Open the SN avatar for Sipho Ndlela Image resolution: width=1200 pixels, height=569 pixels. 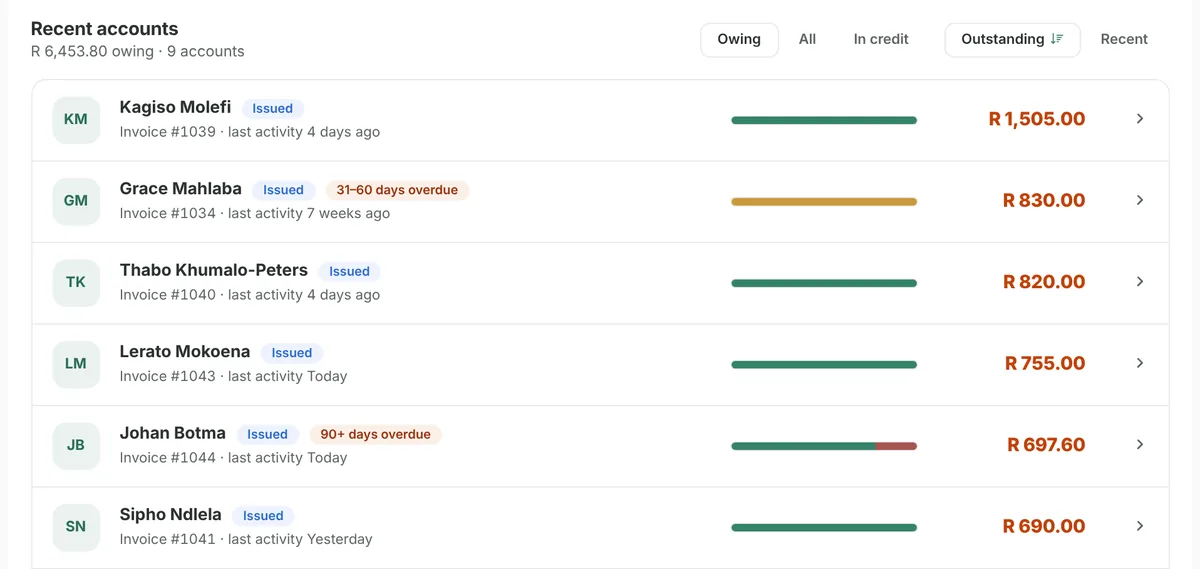[76, 526]
